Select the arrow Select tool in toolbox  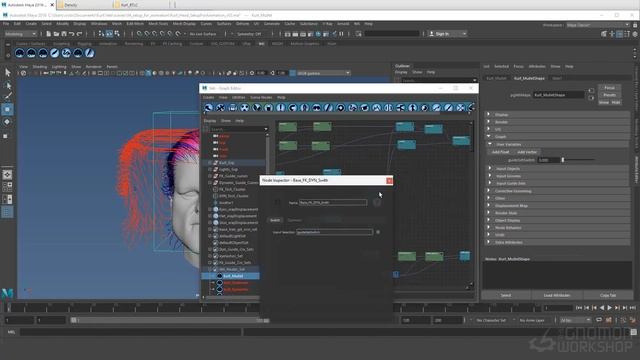[x=7, y=73]
